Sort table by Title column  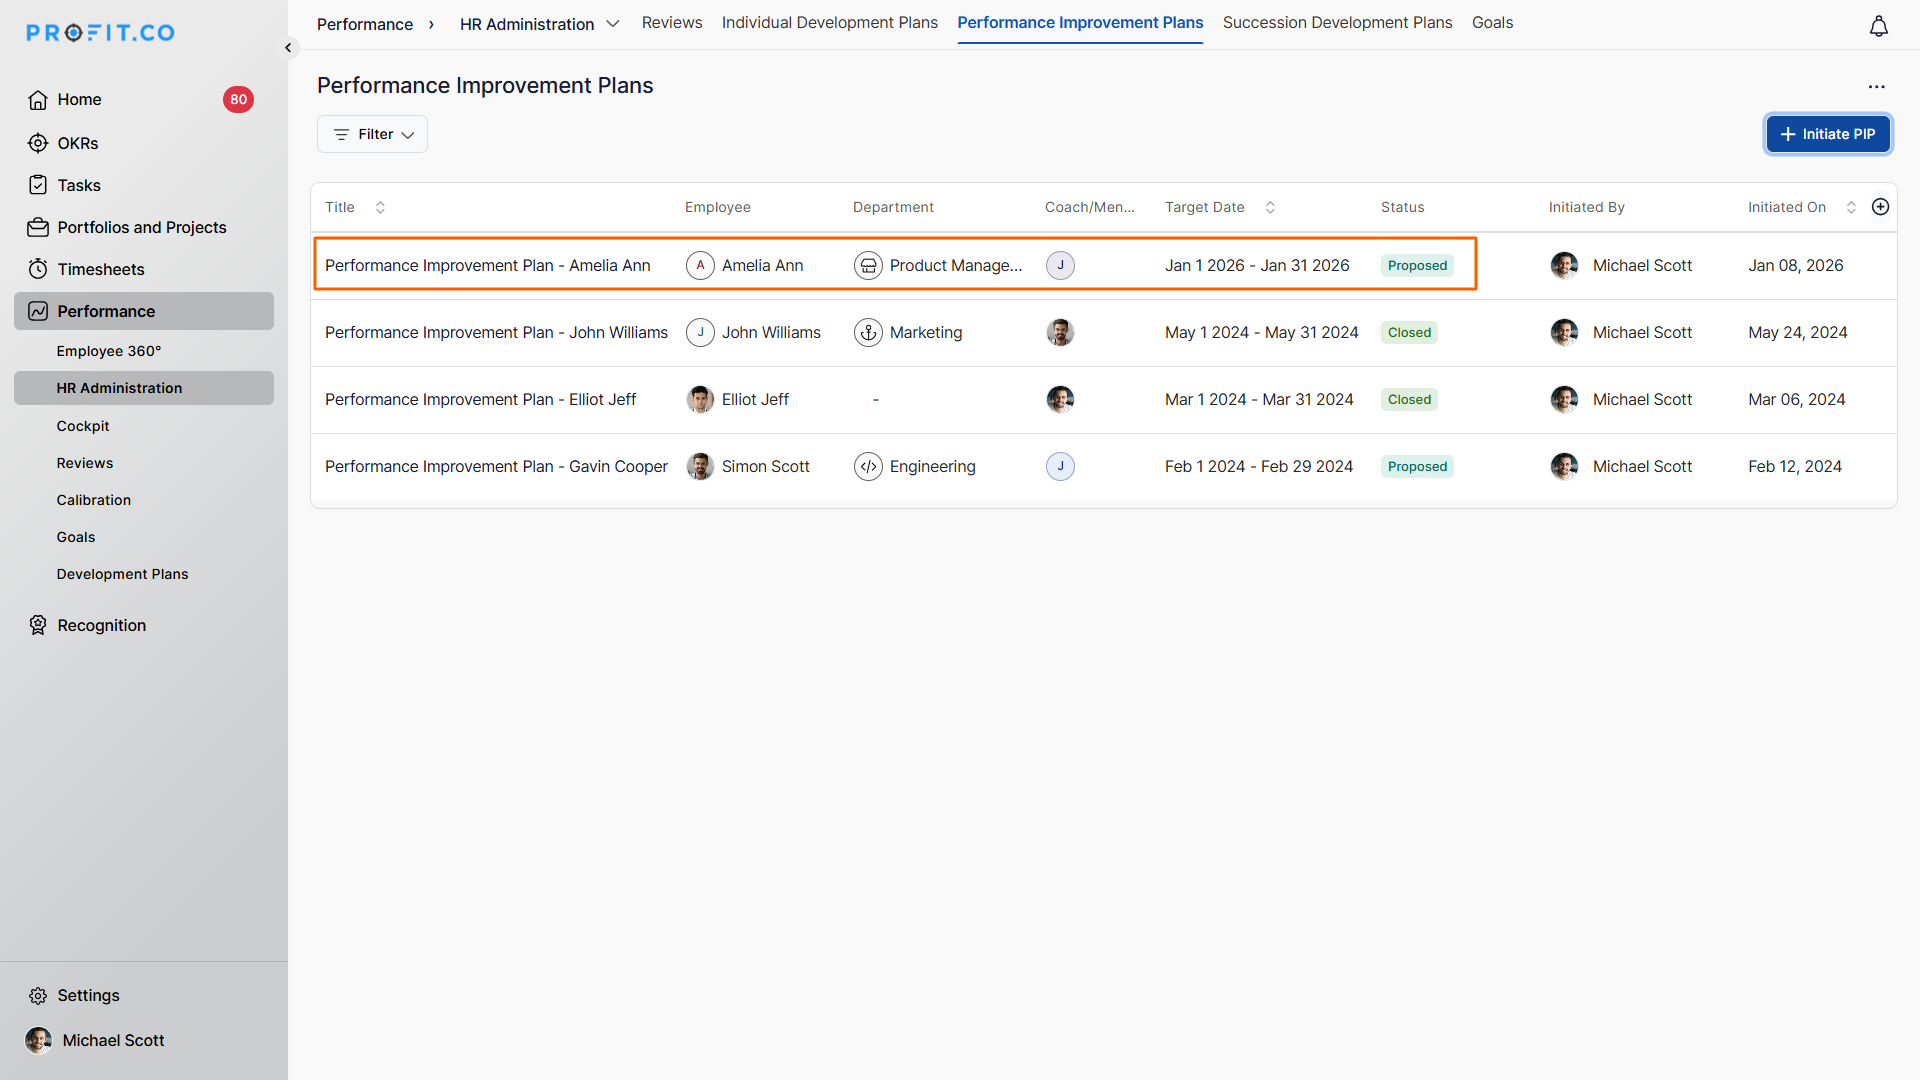(x=380, y=207)
